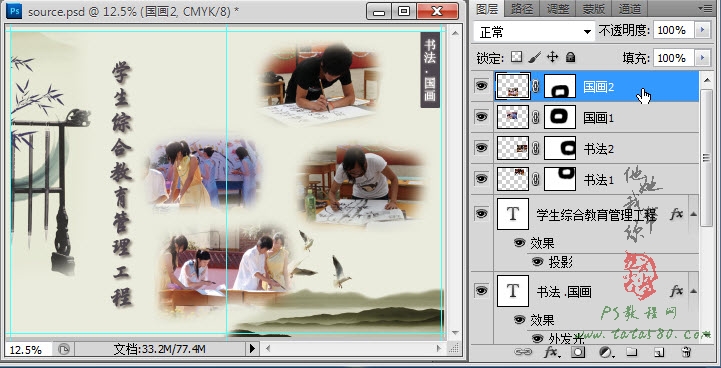
Task: Click mask link icon on 书法2 layer
Action: (536, 148)
